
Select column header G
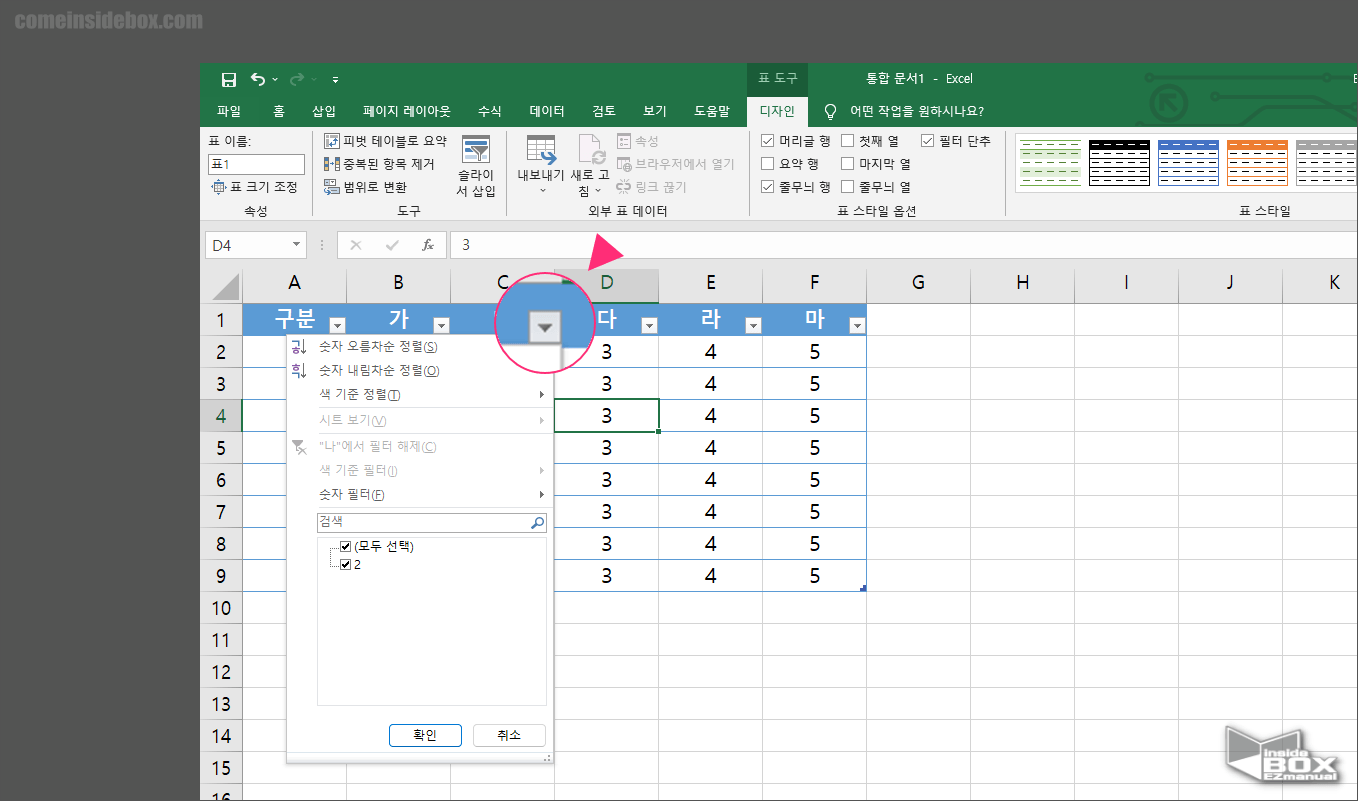click(x=918, y=283)
